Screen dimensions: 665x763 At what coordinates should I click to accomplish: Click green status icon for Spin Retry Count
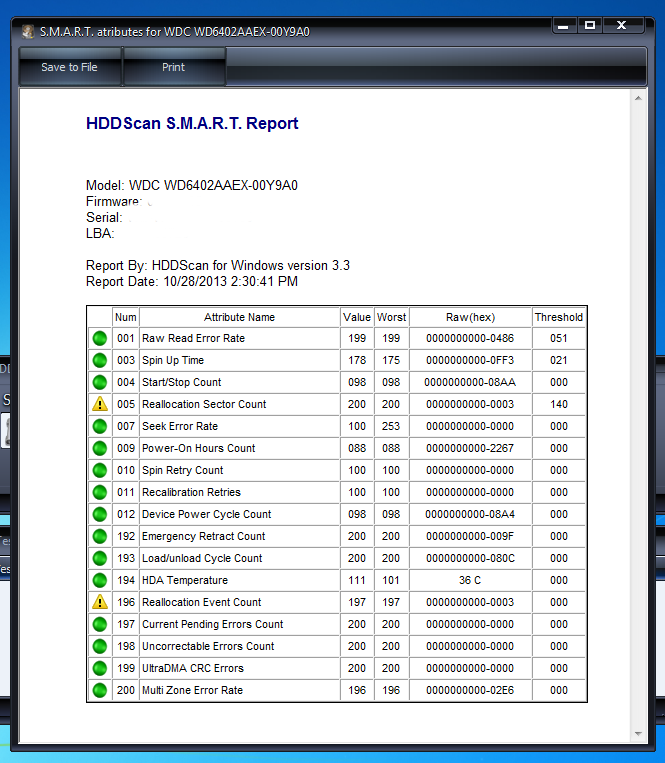click(100, 470)
